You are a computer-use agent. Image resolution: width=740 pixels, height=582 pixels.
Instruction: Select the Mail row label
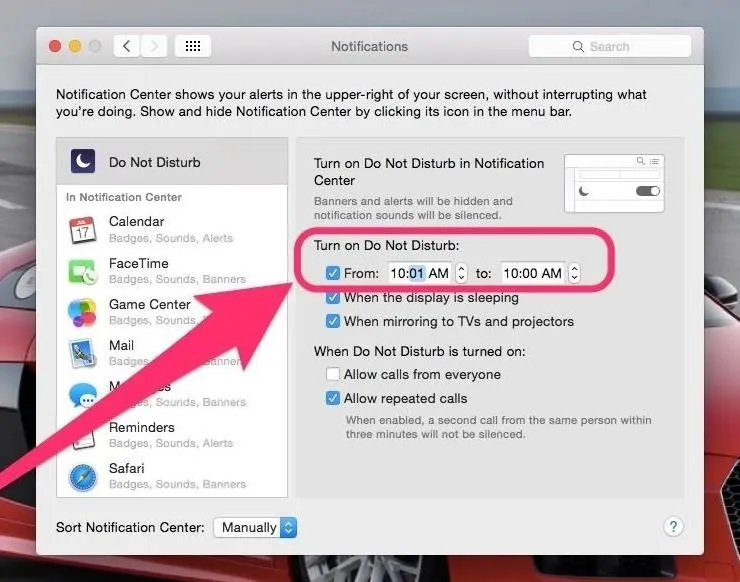coord(121,345)
